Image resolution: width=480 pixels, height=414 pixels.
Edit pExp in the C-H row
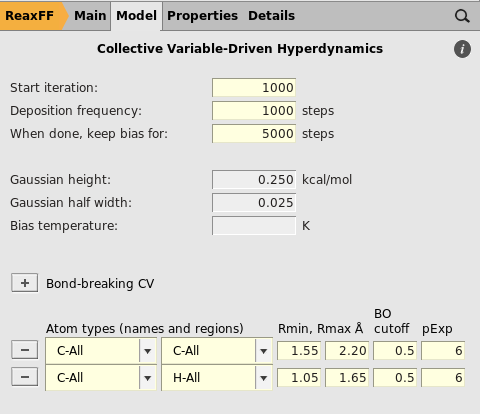443,378
